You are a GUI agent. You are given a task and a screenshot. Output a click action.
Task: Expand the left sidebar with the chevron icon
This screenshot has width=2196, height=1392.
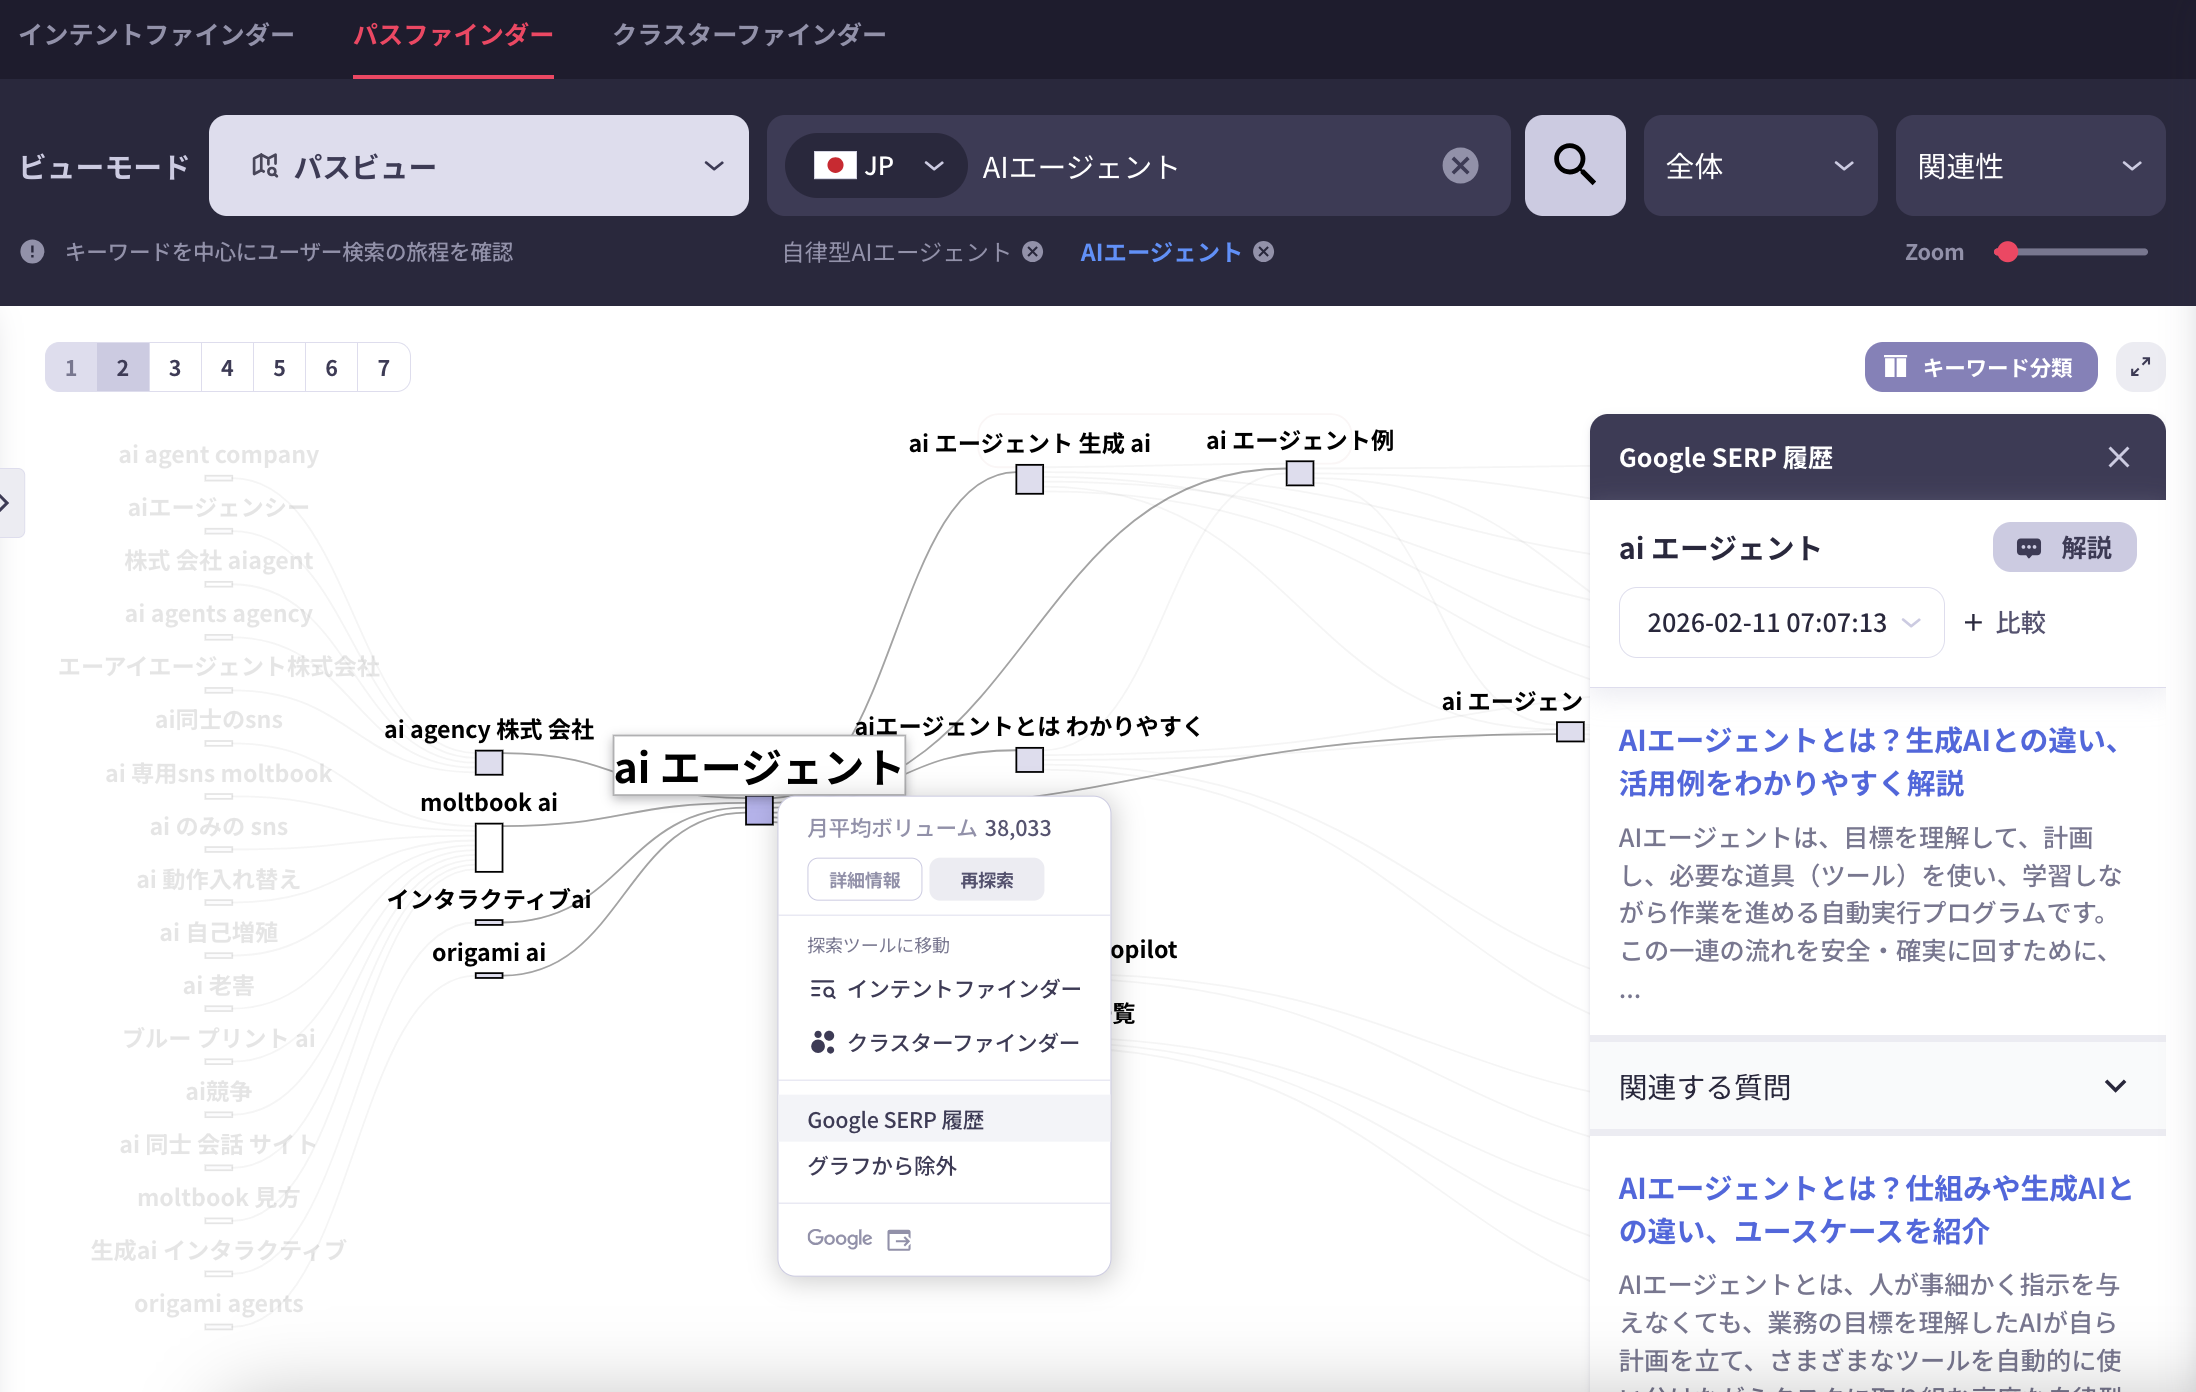click(9, 503)
